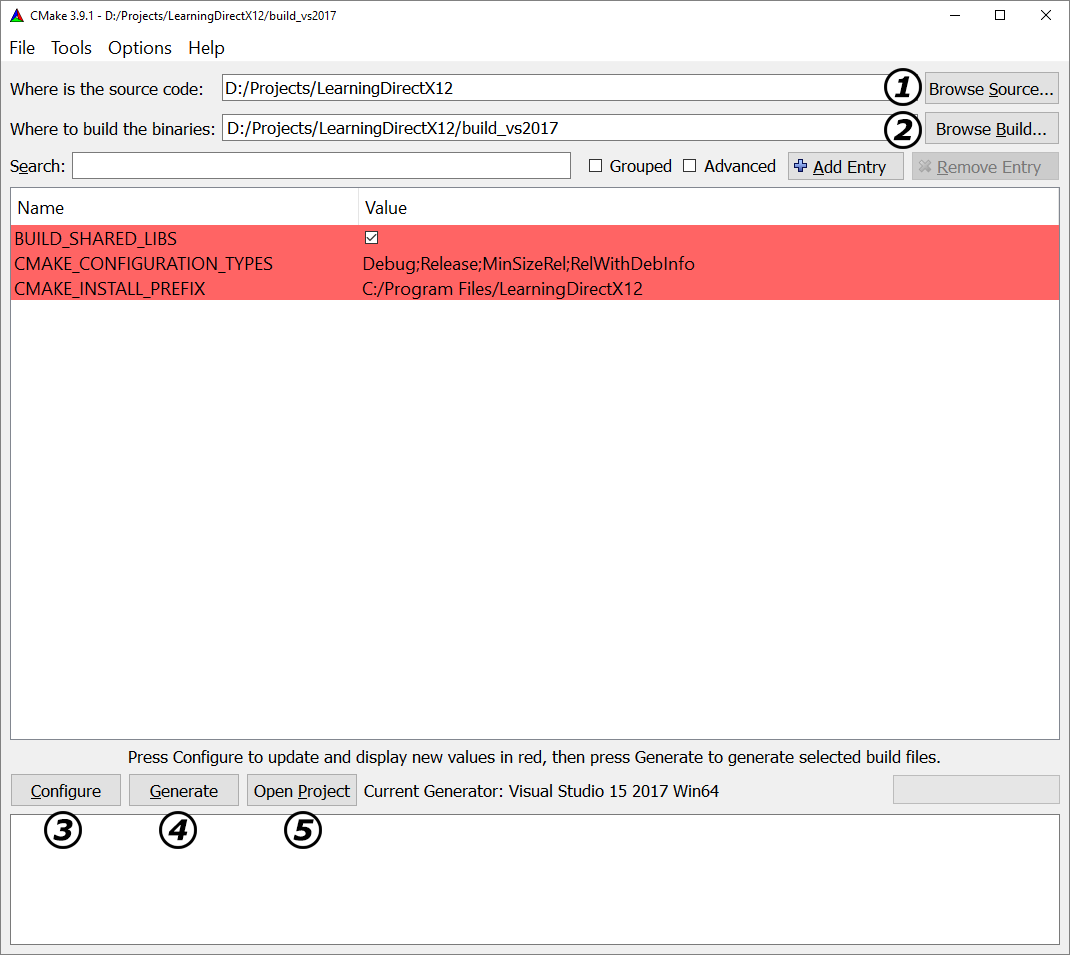Click the Browse Build button
The width and height of the screenshot is (1070, 955).
pyautogui.click(x=991, y=129)
